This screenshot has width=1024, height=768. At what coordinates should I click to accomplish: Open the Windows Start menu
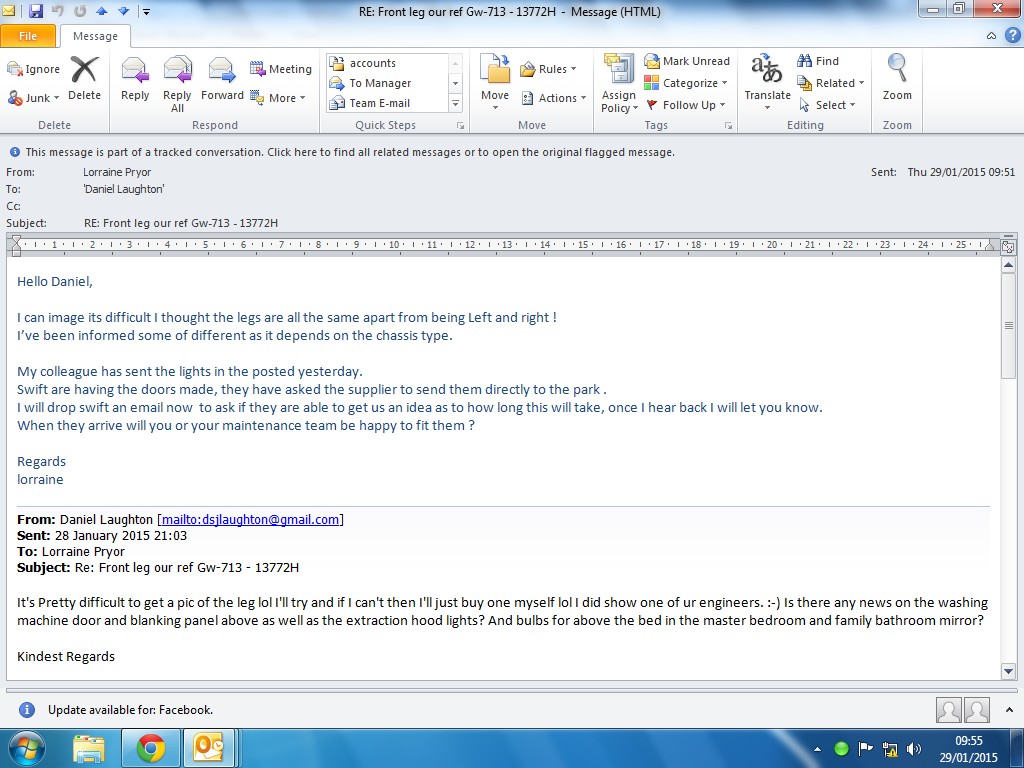tap(25, 748)
